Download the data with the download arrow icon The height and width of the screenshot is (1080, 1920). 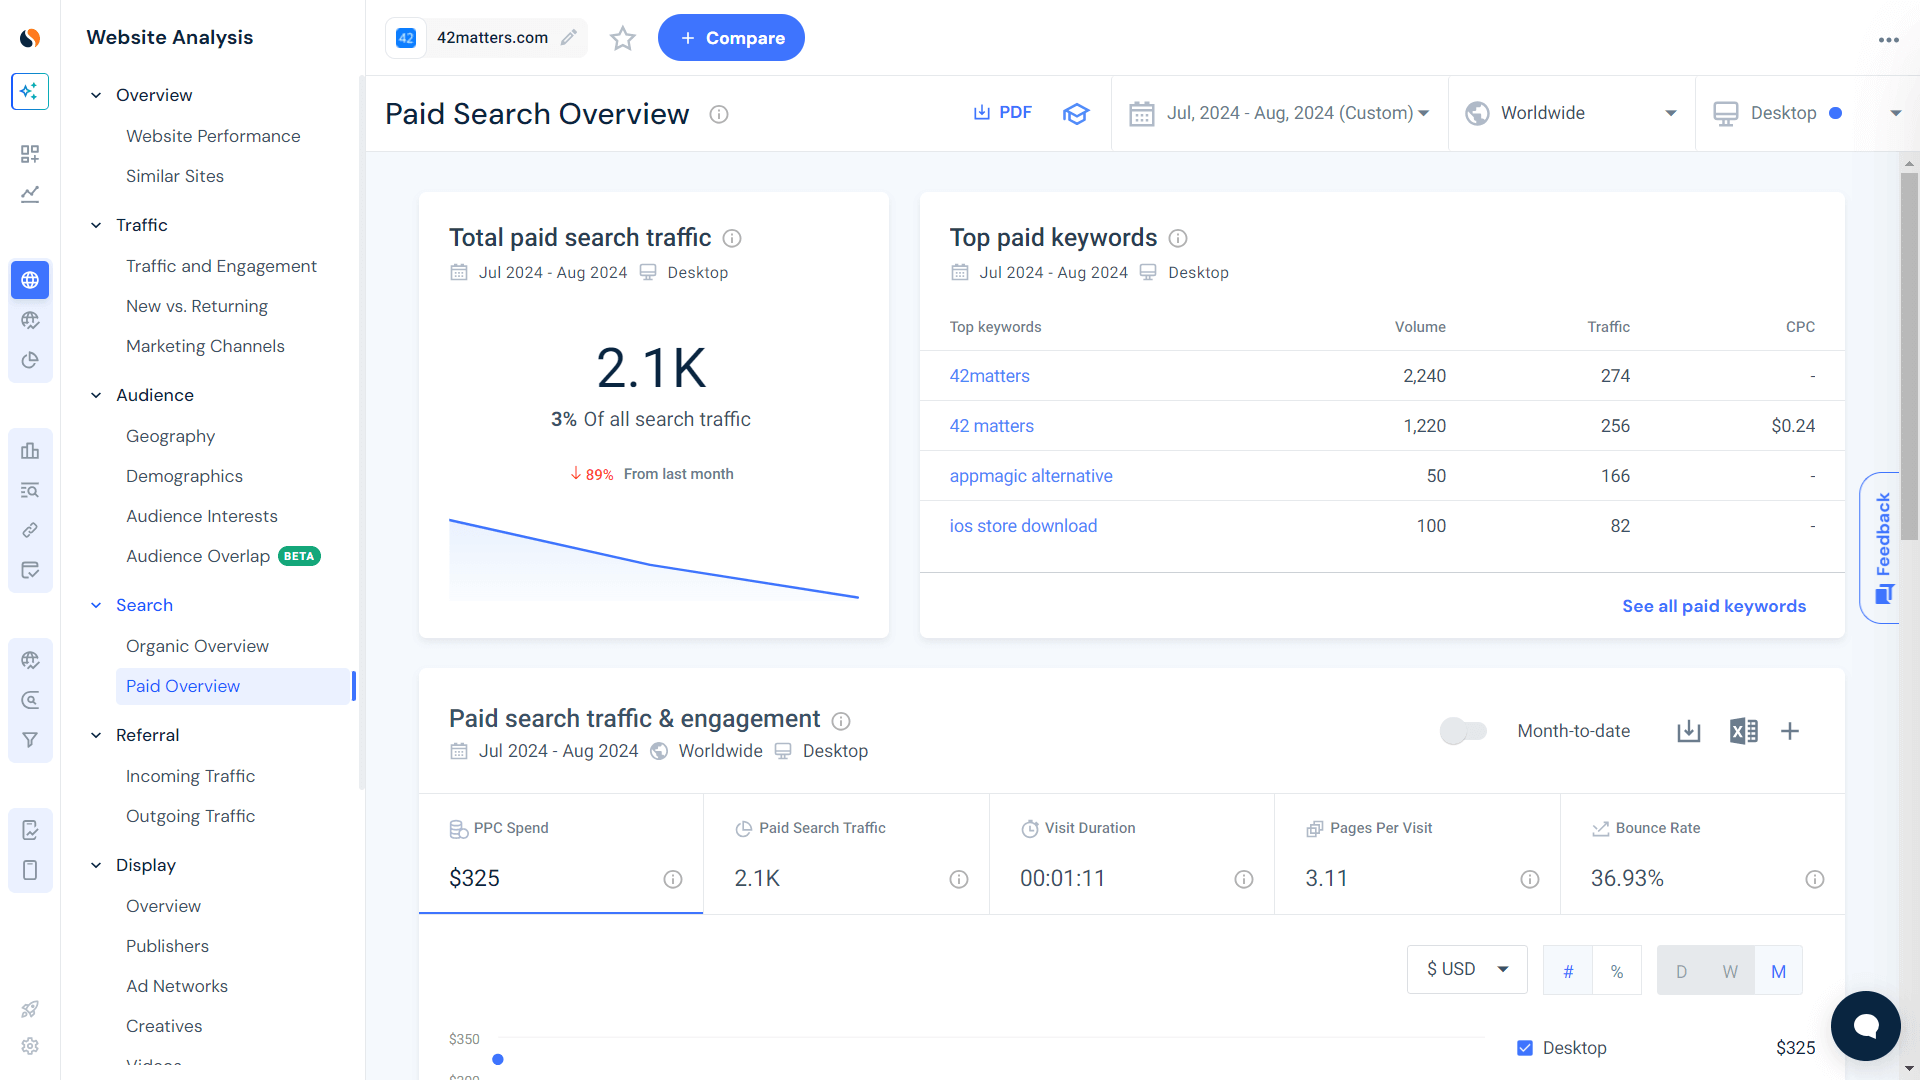1688,731
